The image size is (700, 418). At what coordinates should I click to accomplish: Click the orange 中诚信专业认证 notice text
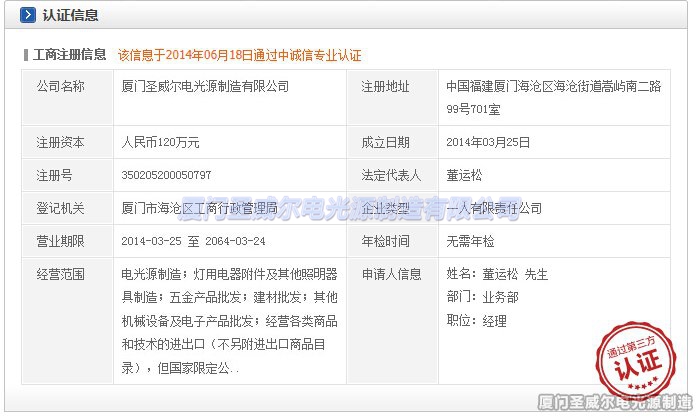(x=239, y=55)
